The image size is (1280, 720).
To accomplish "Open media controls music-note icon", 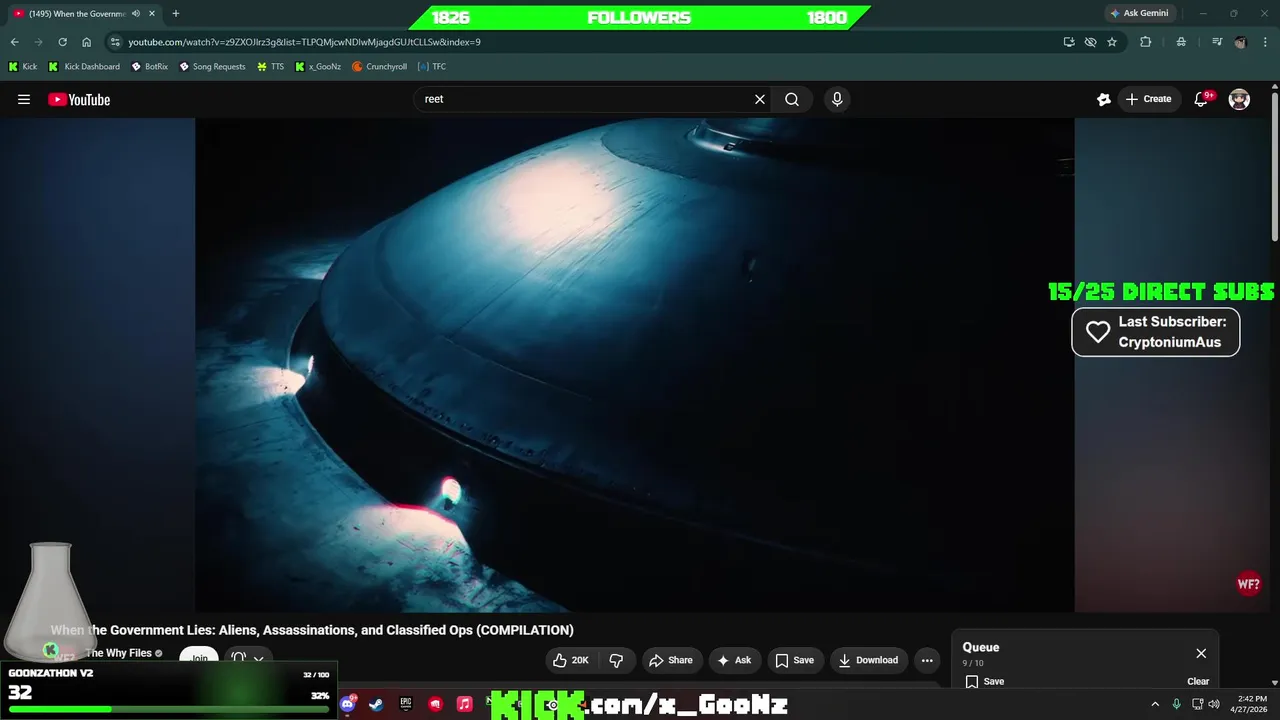I will coord(1217,42).
